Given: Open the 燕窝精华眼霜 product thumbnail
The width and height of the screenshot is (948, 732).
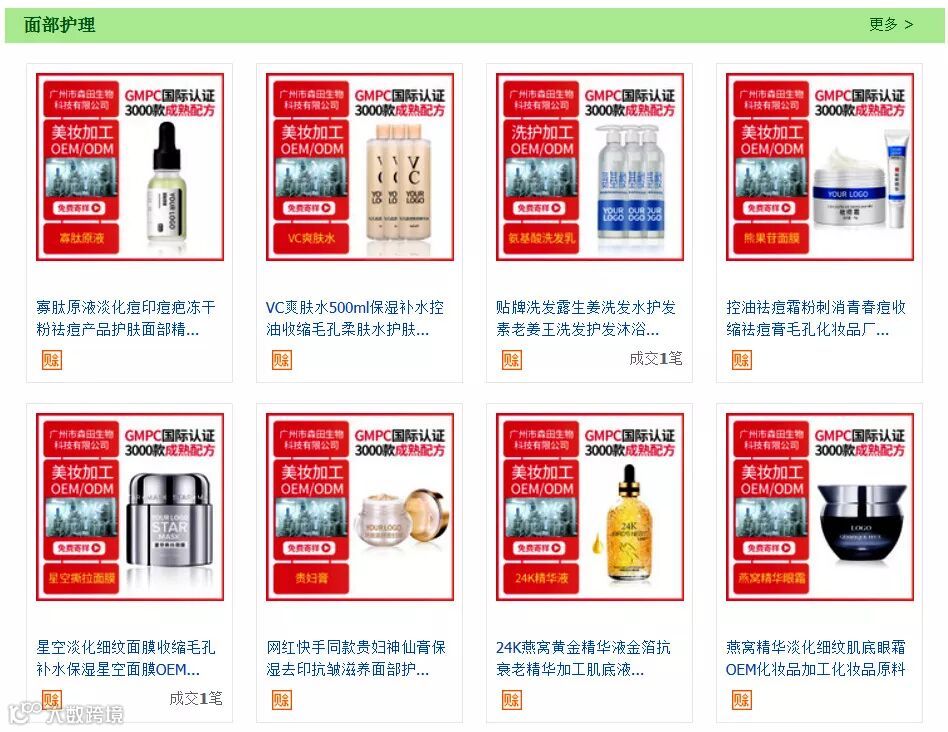Looking at the screenshot, I should coord(820,507).
